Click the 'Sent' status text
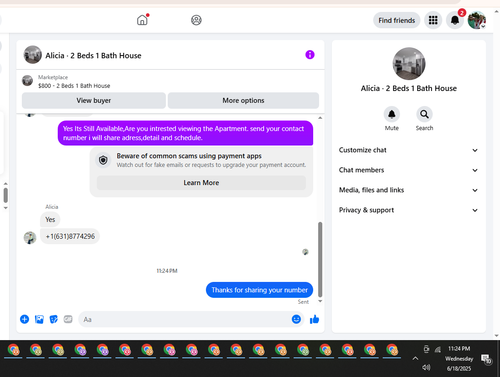Screen dimensions: 500x377 coord(303,302)
